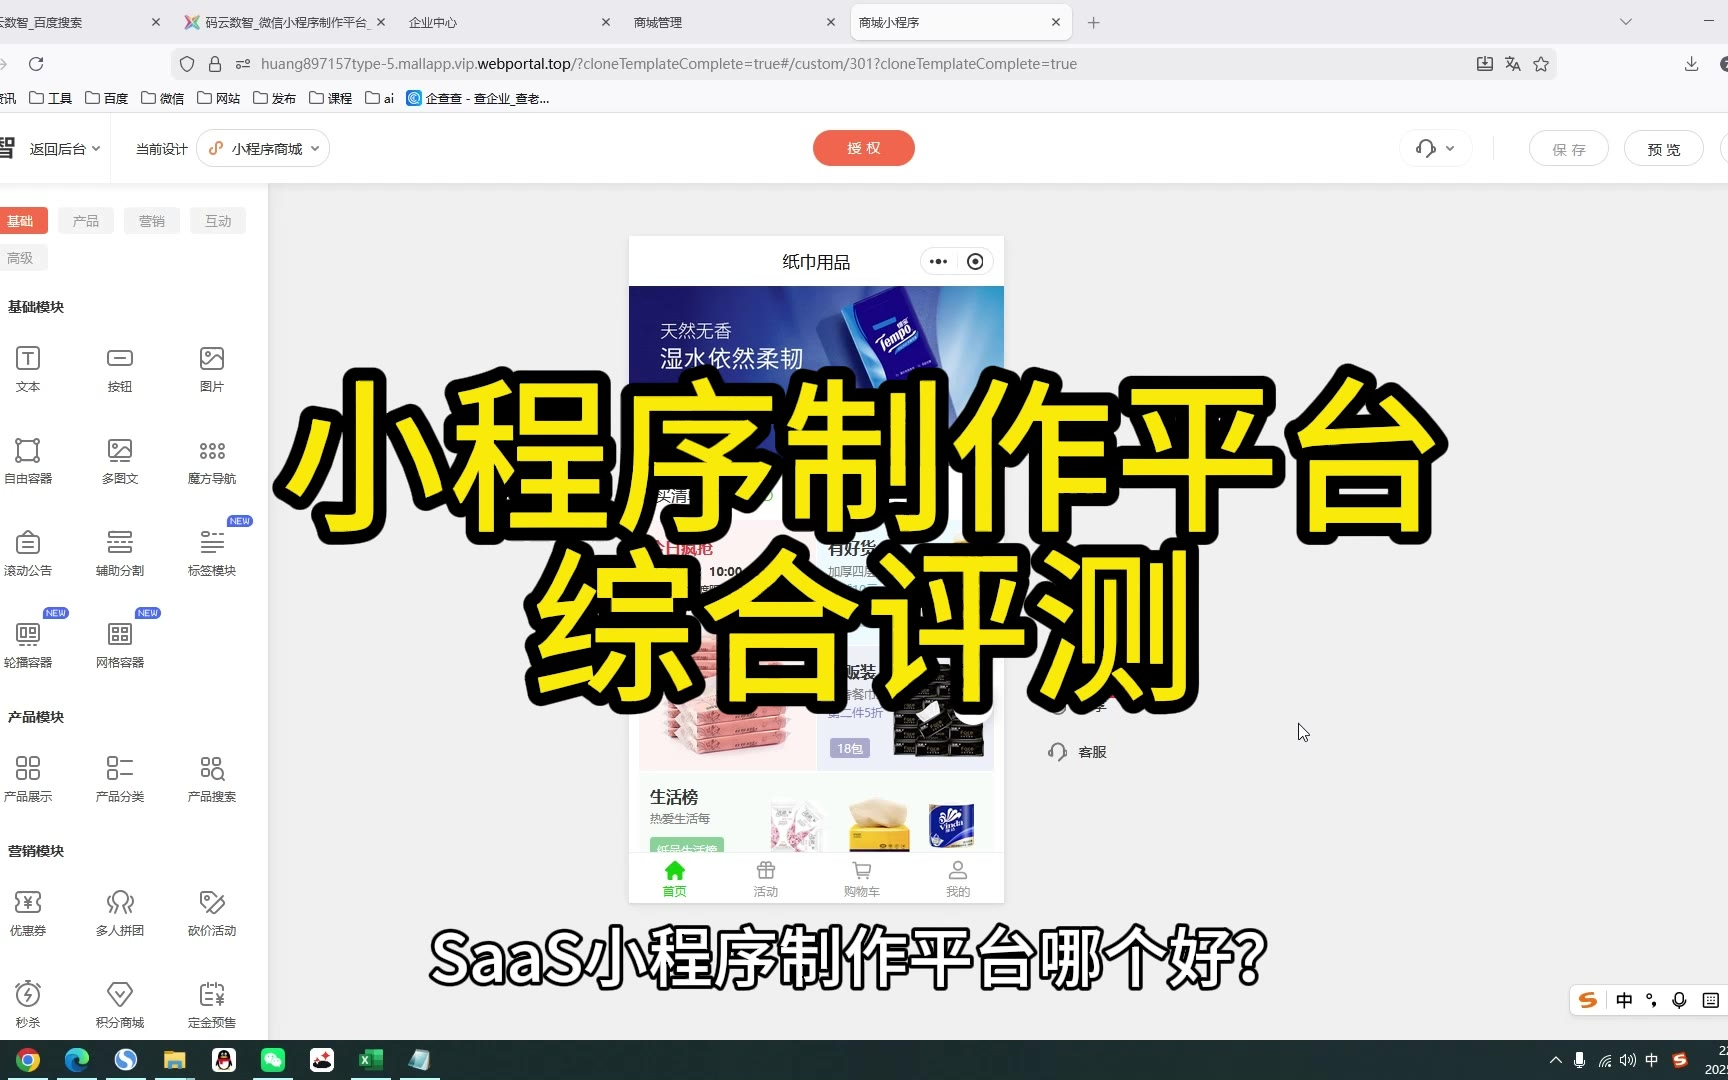Add the 秒杀 flash sale module
Screen dimensions: 1728x1080
(28, 1005)
